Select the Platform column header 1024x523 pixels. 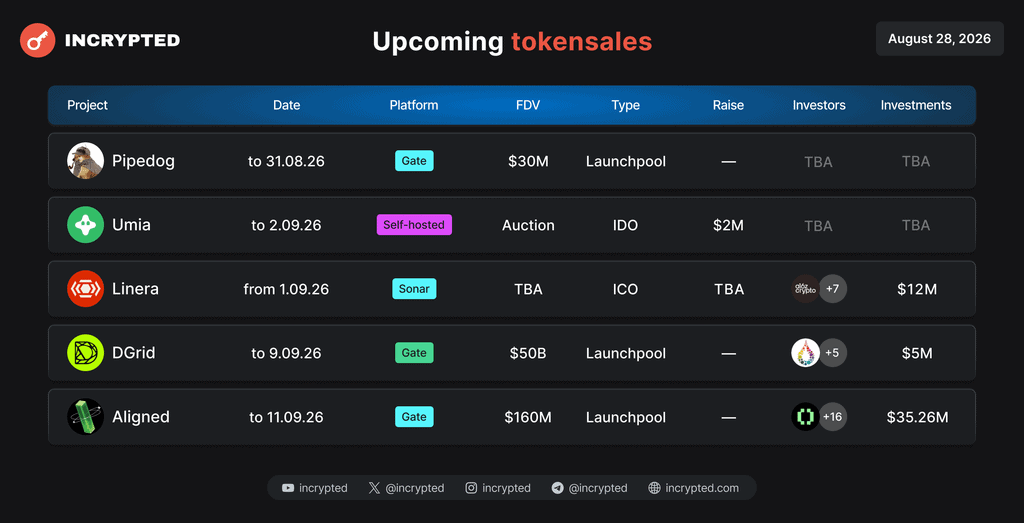tap(414, 105)
